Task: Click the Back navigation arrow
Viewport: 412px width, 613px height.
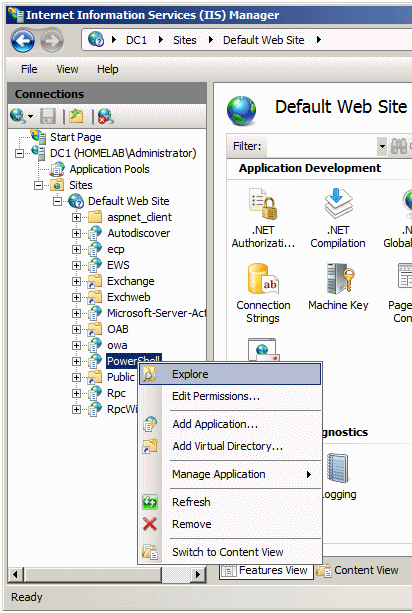Action: [23, 40]
